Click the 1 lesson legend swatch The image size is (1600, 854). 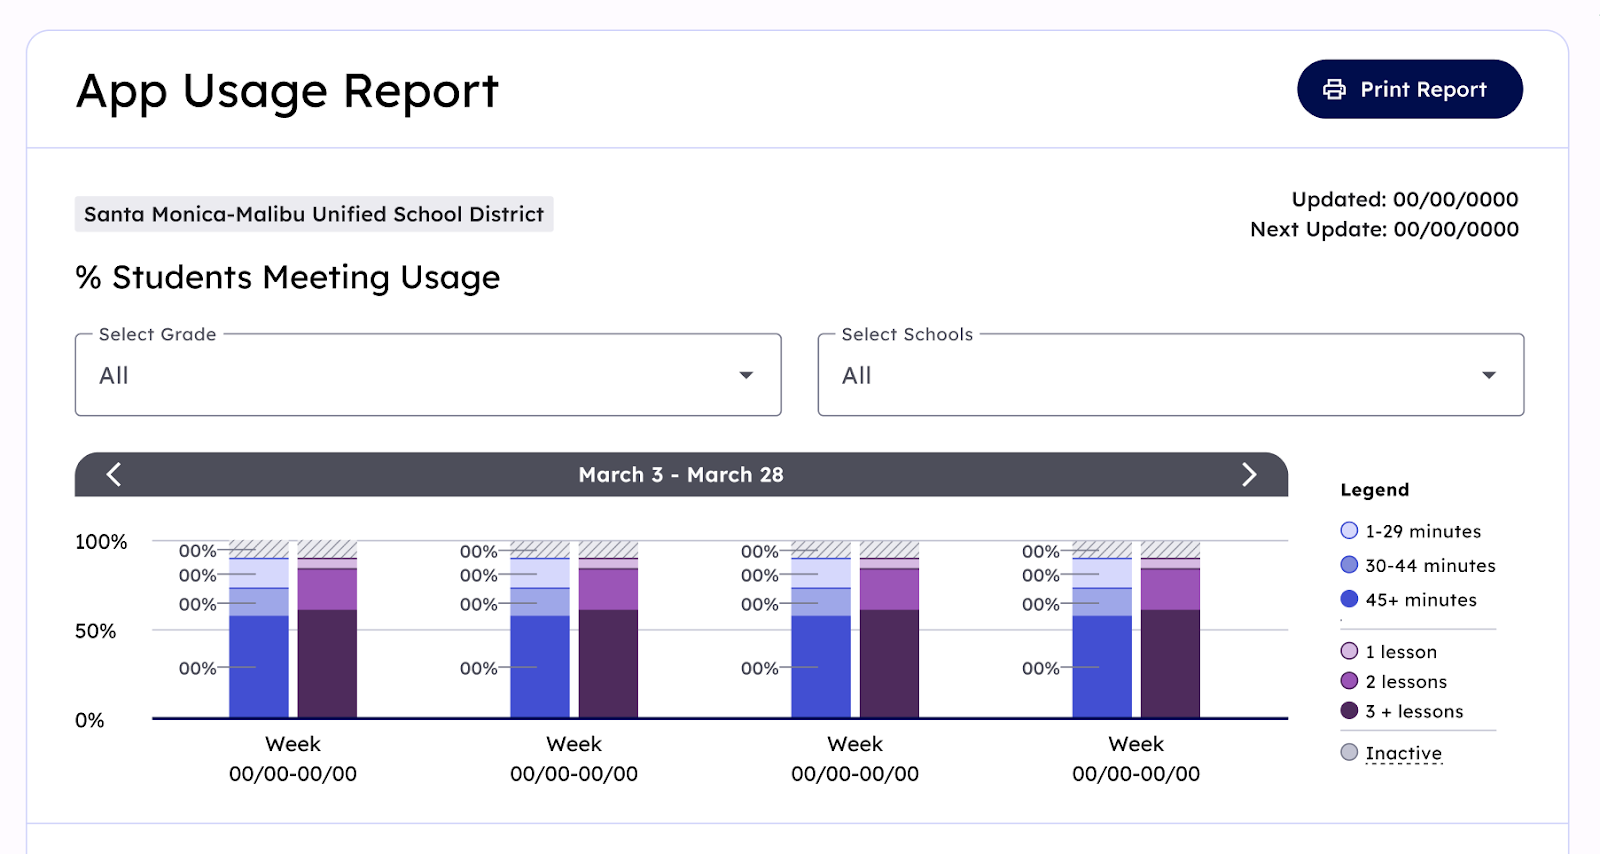pos(1349,651)
